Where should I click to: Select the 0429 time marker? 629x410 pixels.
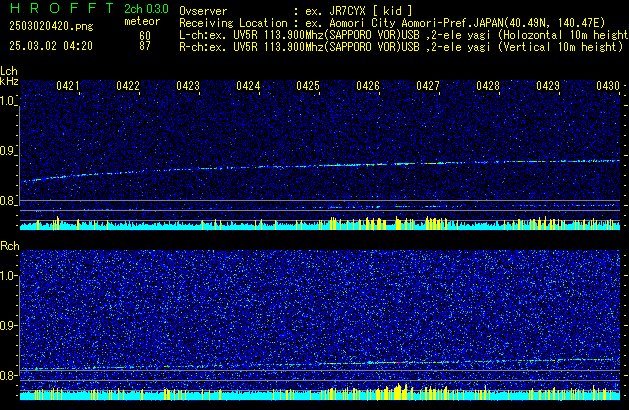click(x=548, y=86)
